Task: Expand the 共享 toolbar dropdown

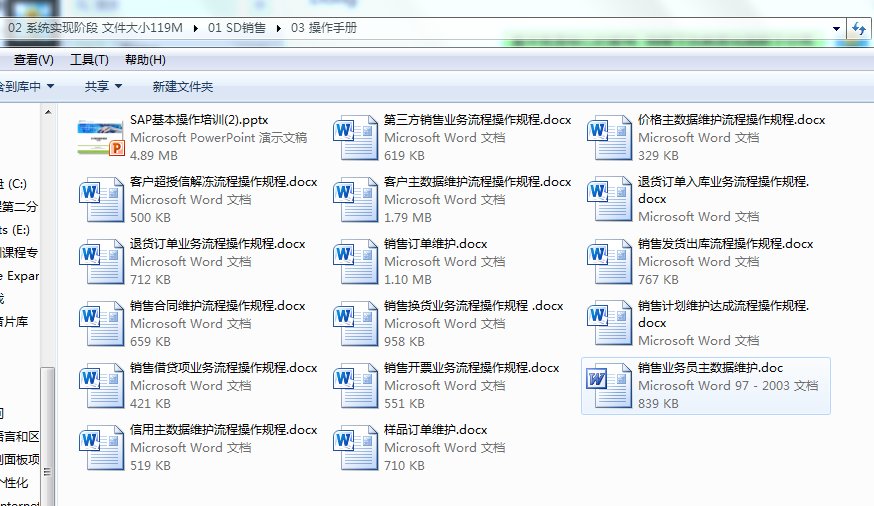Action: [103, 87]
